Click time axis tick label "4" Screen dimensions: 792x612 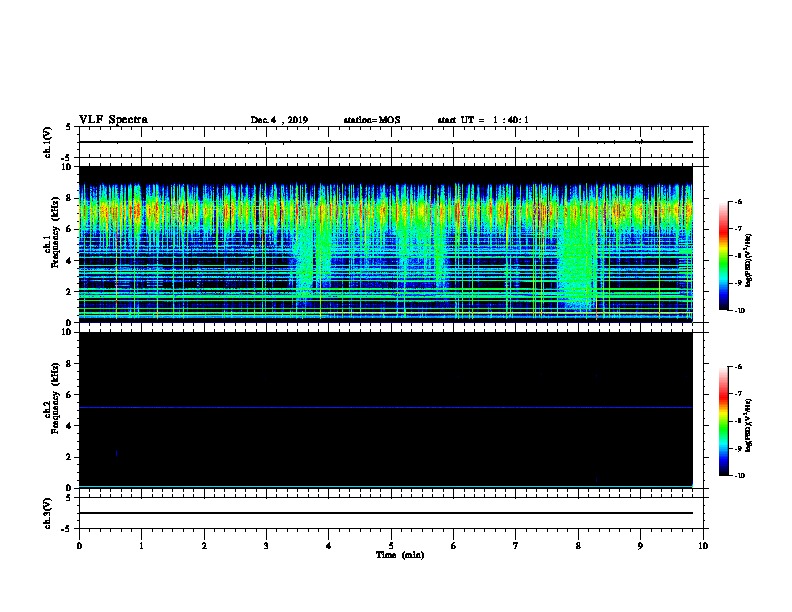(329, 546)
